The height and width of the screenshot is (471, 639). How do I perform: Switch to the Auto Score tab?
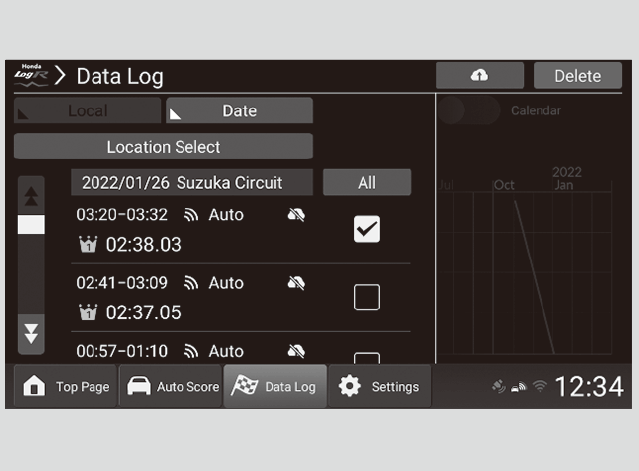(x=174, y=387)
